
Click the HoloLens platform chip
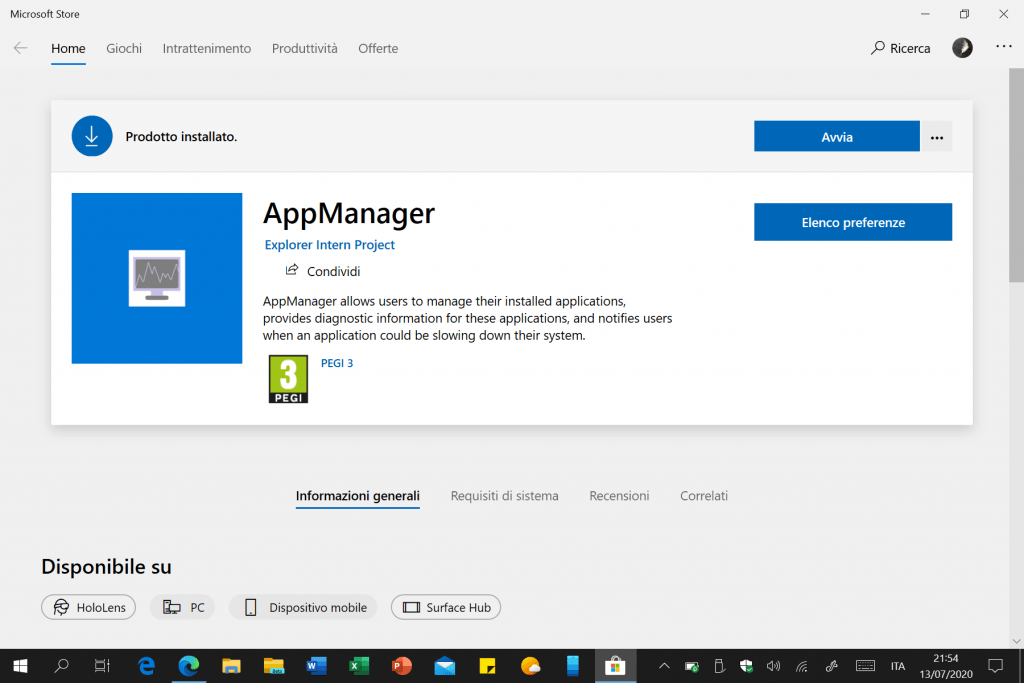tap(89, 607)
